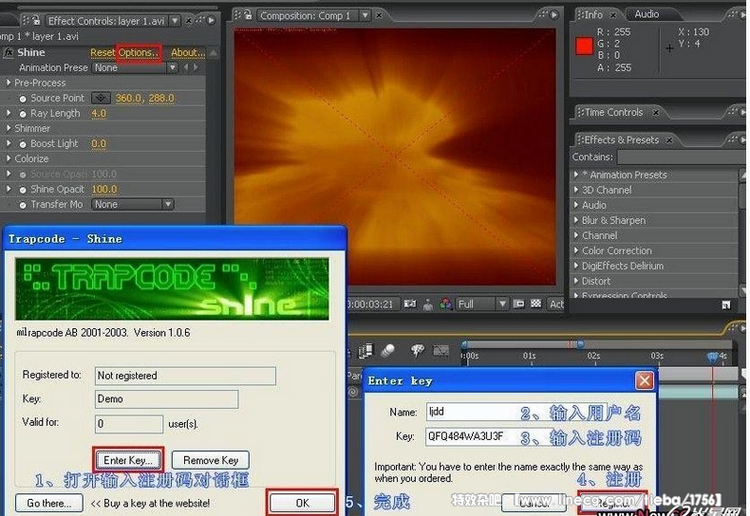
Task: Toggle the region of interest icon
Action: pyautogui.click(x=518, y=304)
